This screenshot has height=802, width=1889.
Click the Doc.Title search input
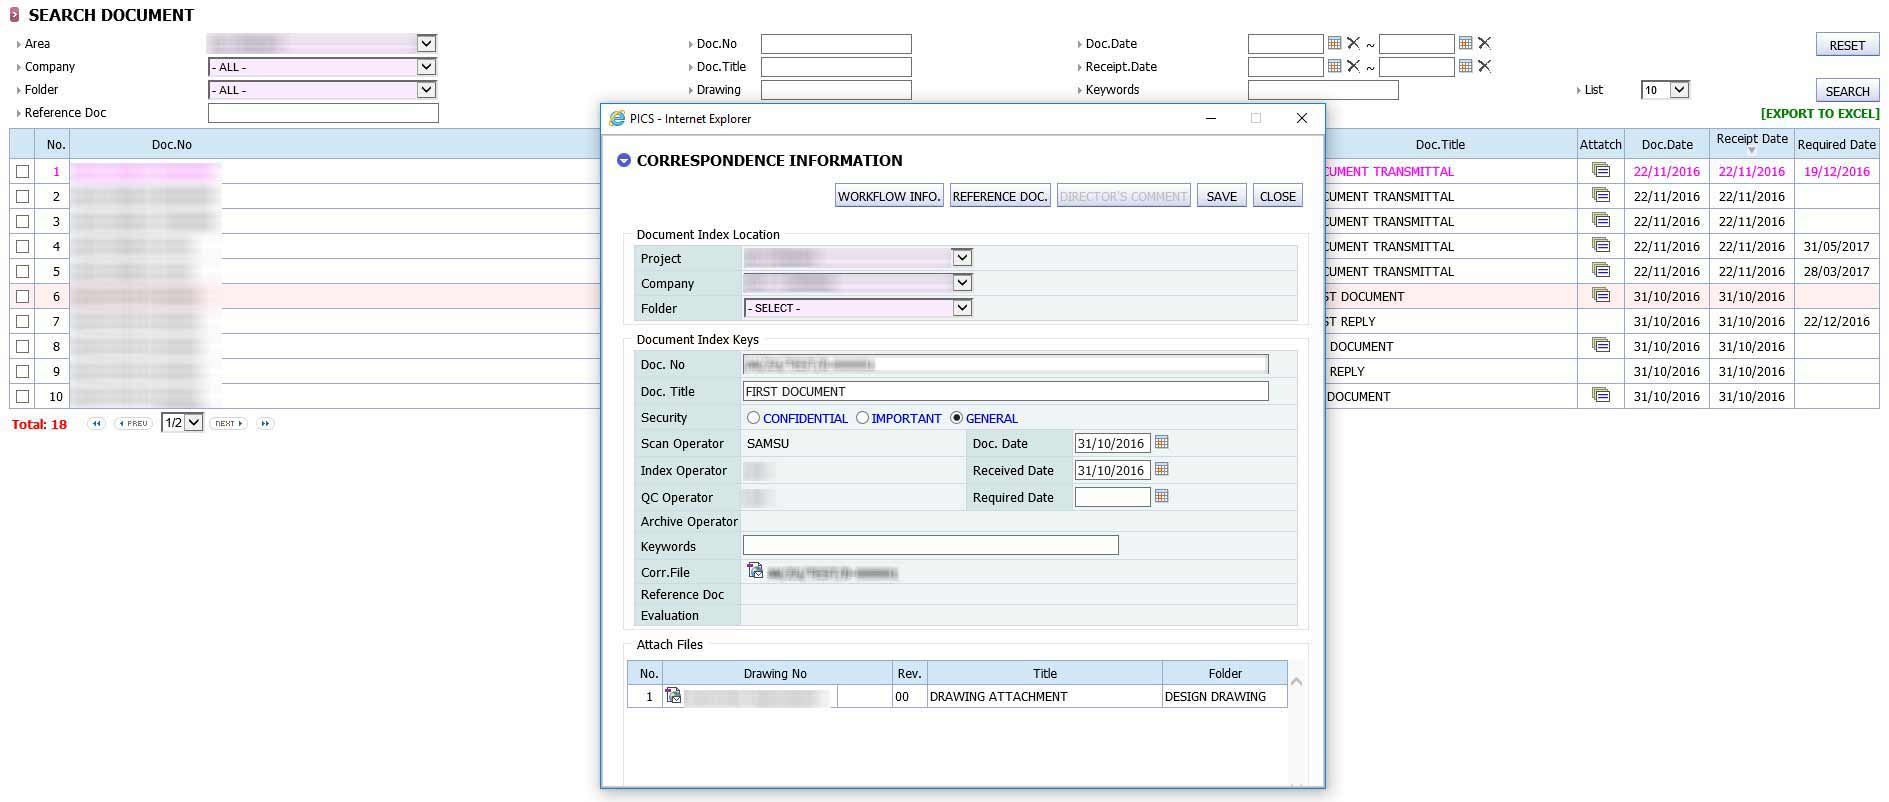(x=836, y=66)
